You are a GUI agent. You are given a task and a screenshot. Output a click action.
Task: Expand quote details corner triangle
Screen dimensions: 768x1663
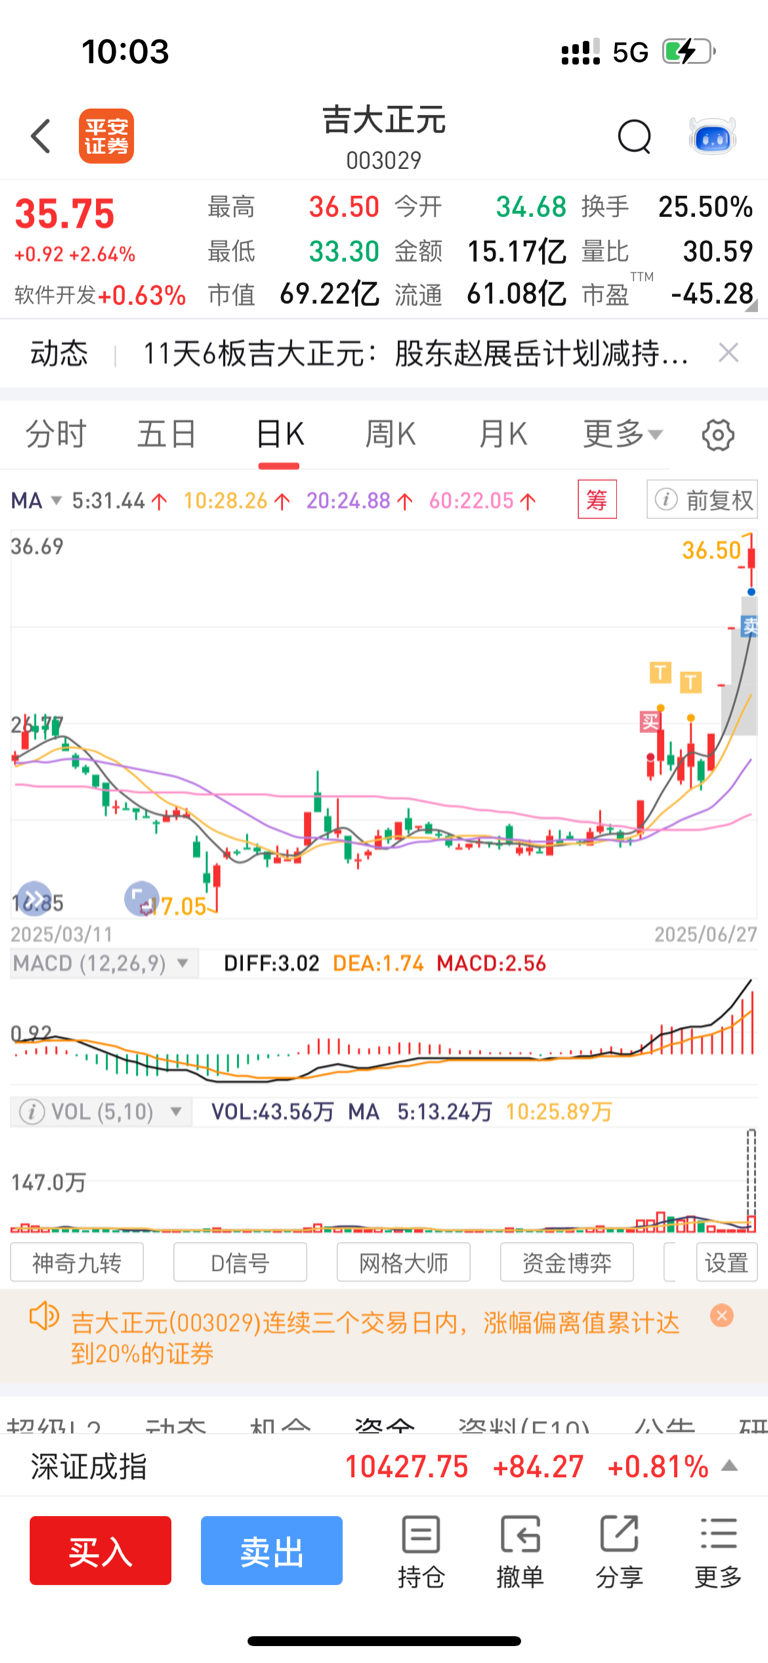(751, 306)
